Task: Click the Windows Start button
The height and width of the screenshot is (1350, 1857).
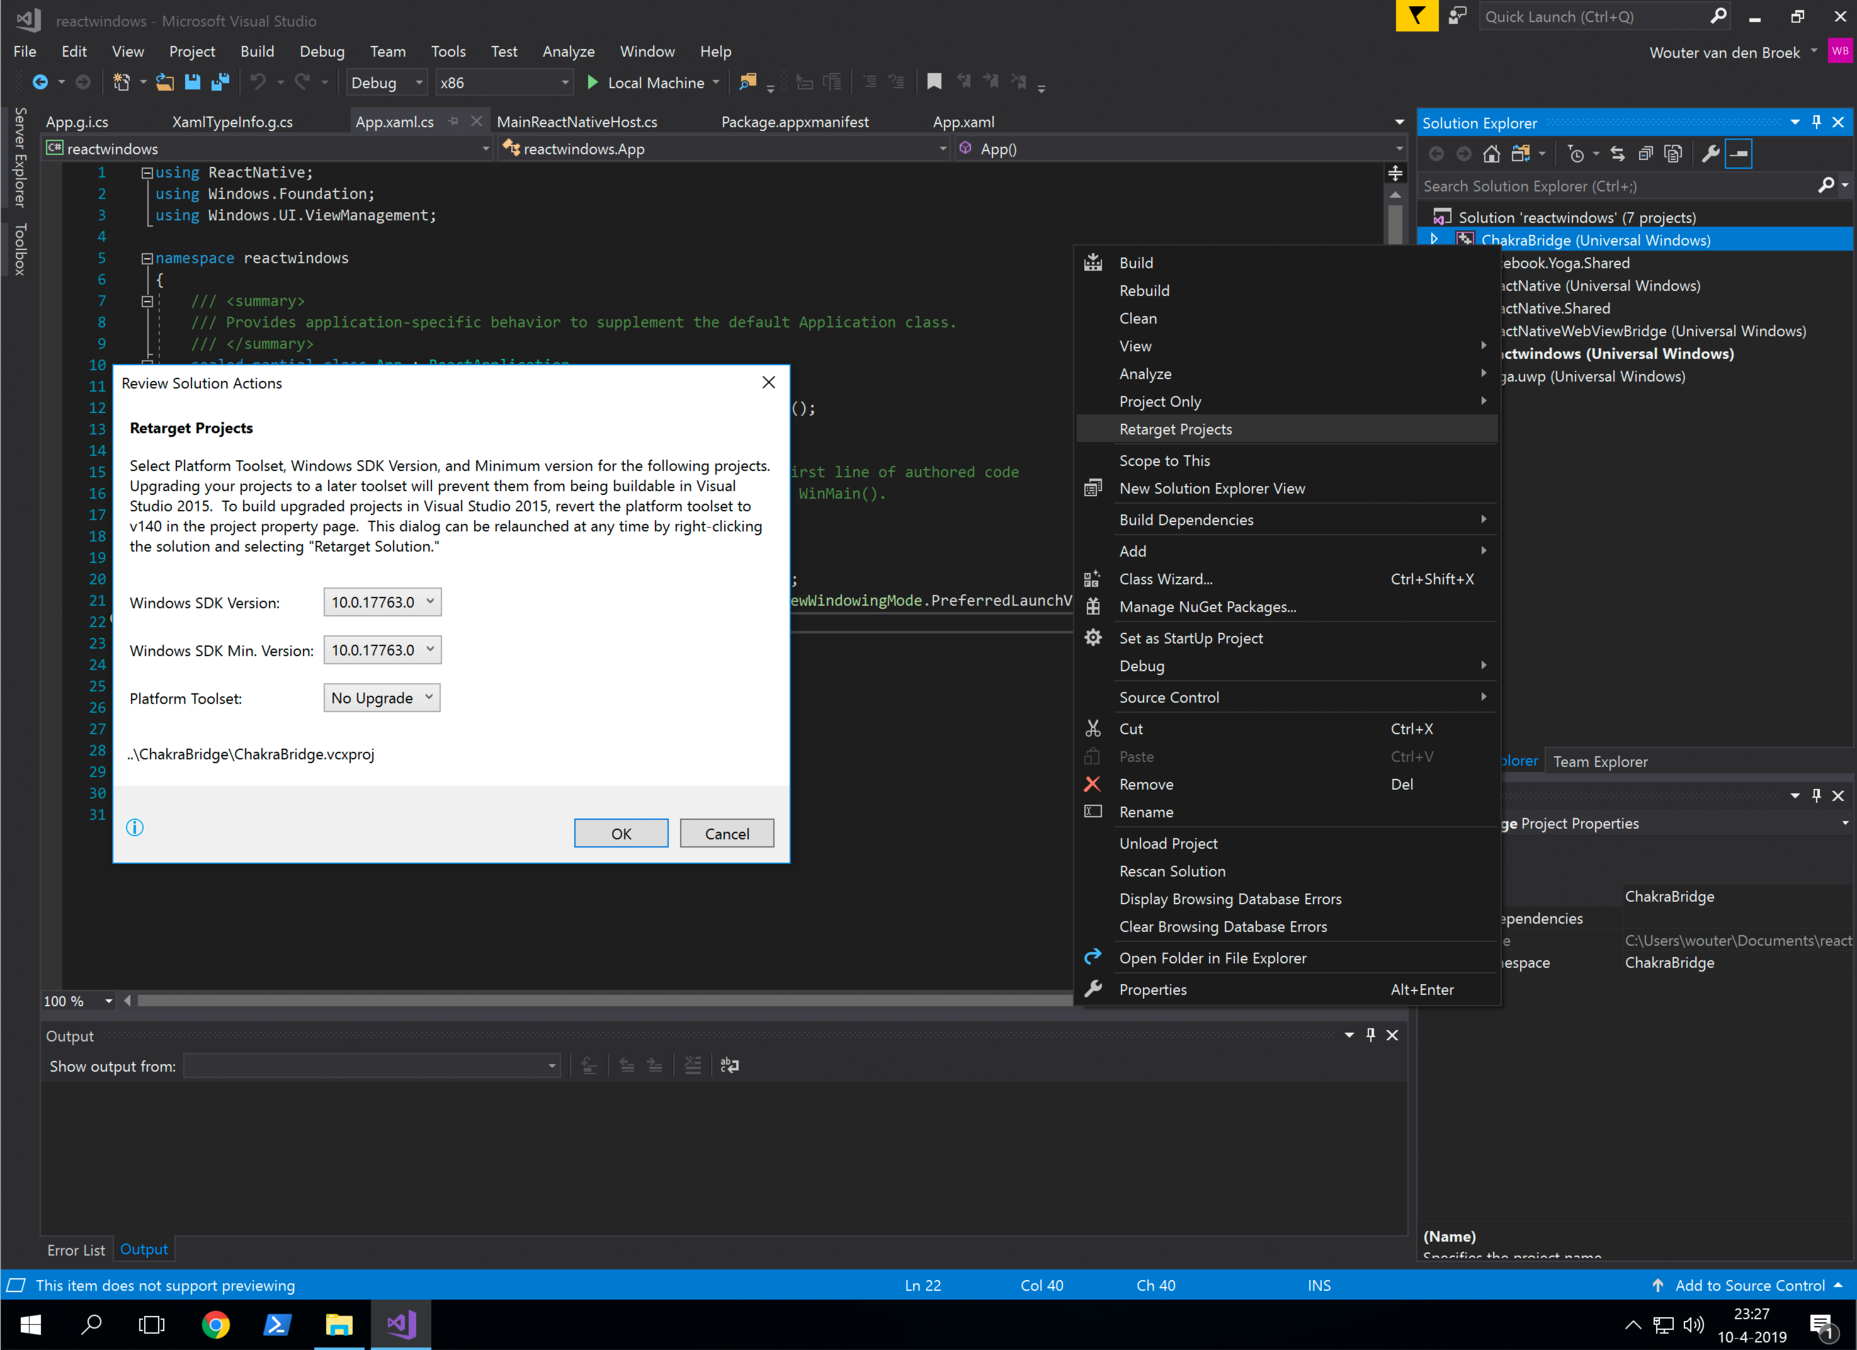Action: [30, 1325]
